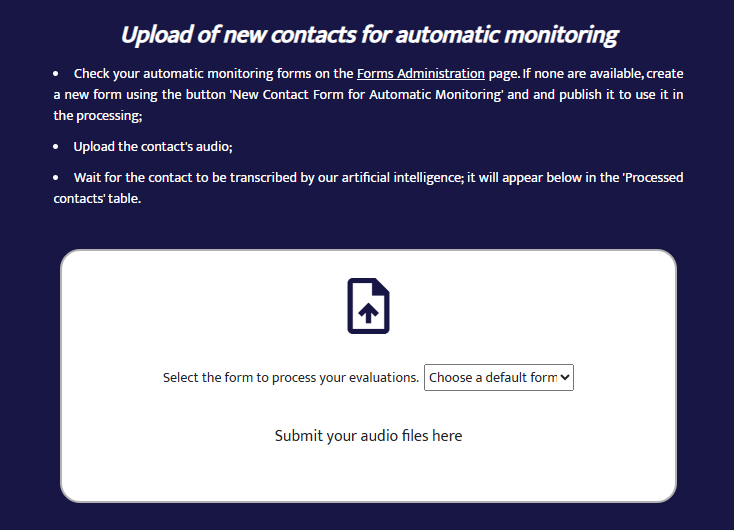Click the 'Select the form to process' label
The height and width of the screenshot is (530, 734).
tap(291, 378)
